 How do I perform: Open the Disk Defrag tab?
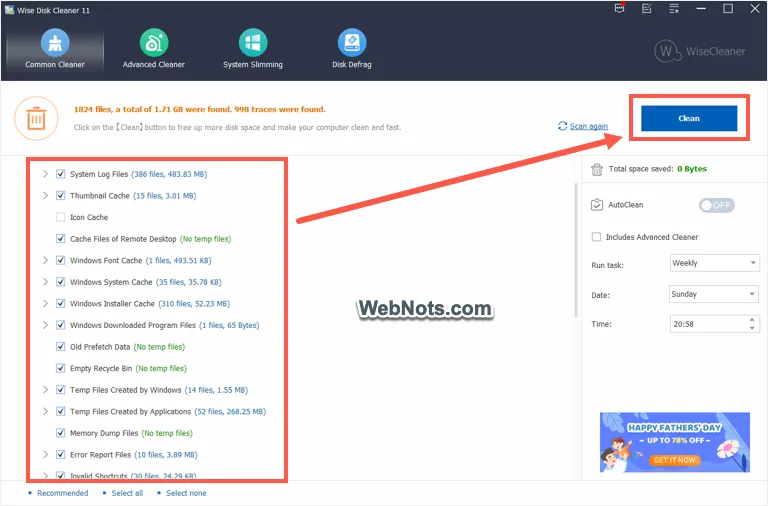352,49
